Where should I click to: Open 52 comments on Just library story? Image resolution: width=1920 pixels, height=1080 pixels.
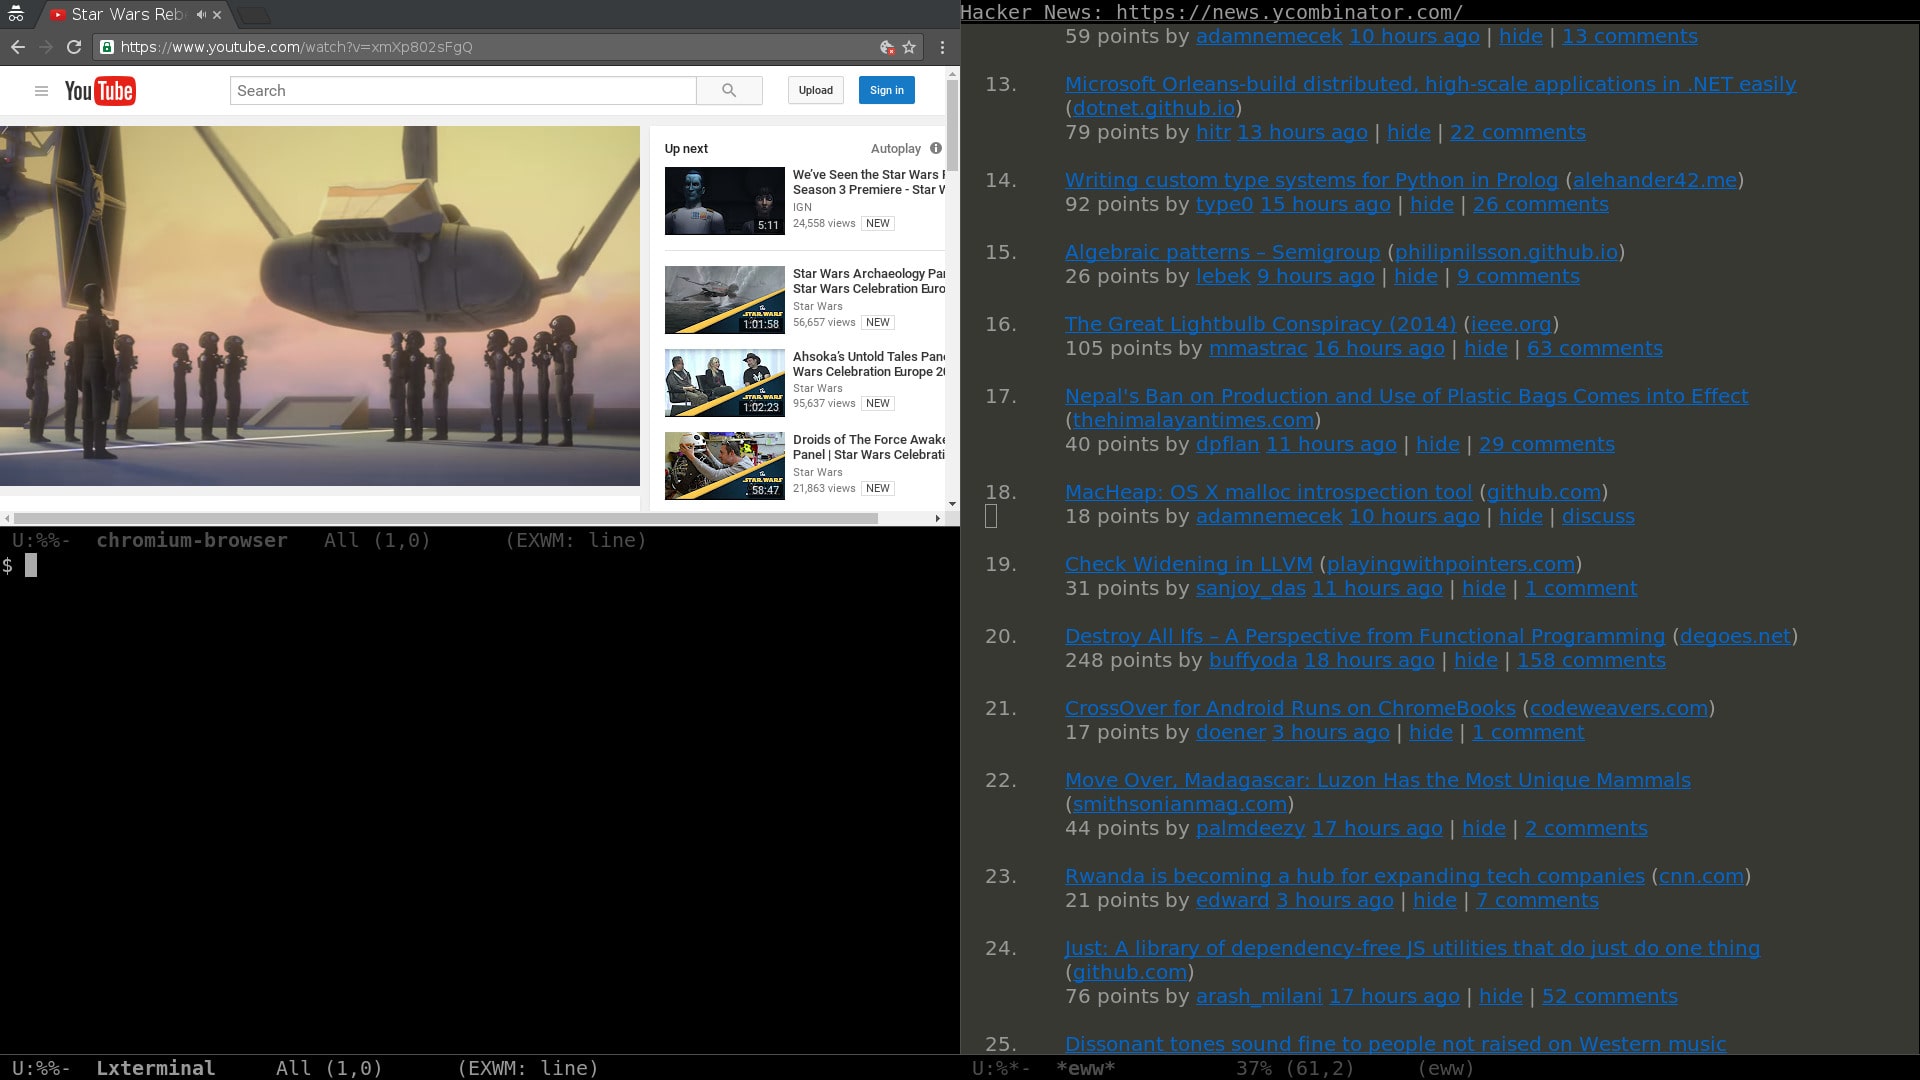coord(1609,996)
